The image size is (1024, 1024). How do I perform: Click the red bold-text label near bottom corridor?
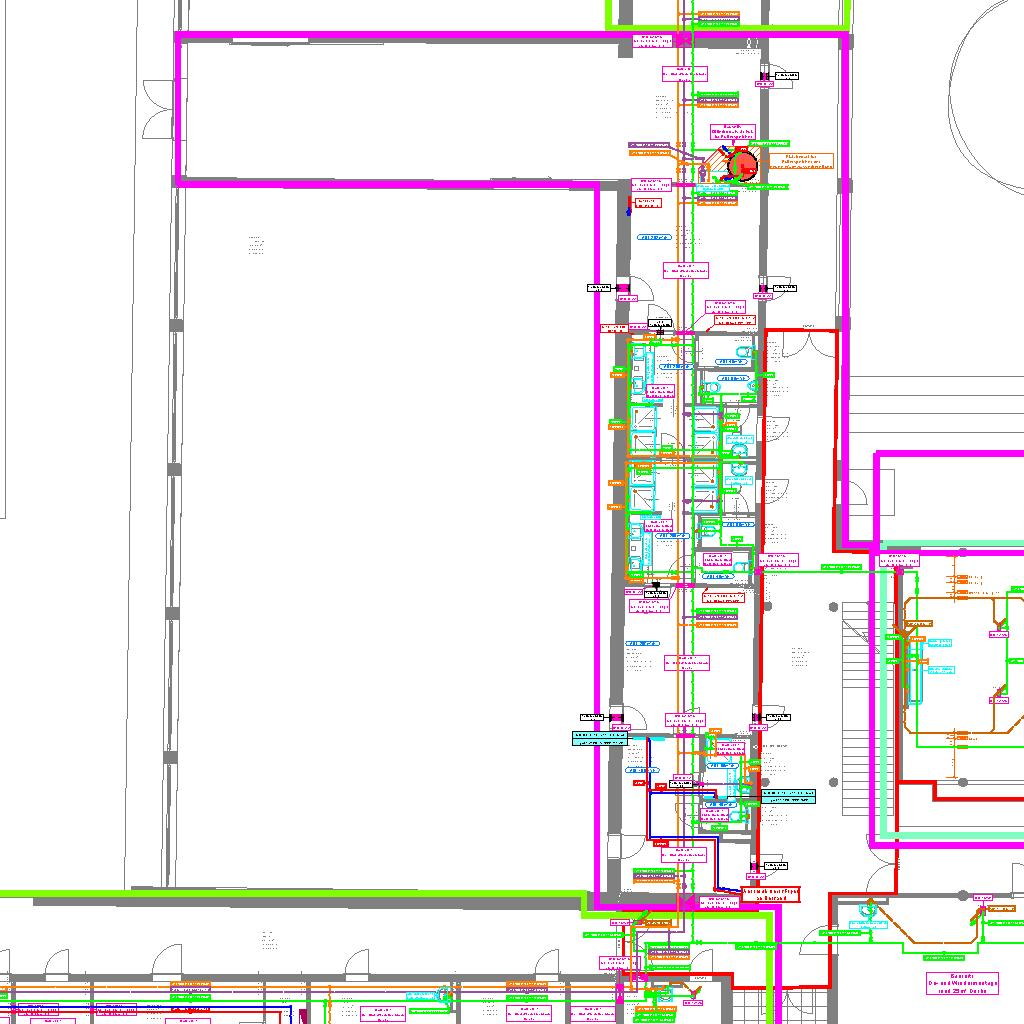tap(770, 894)
